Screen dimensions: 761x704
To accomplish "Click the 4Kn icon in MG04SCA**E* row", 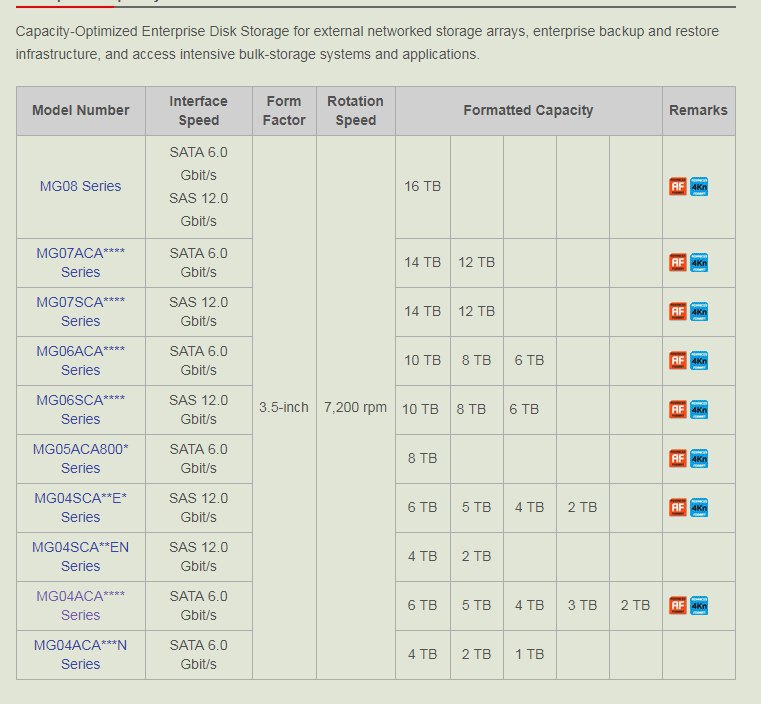I will click(699, 507).
